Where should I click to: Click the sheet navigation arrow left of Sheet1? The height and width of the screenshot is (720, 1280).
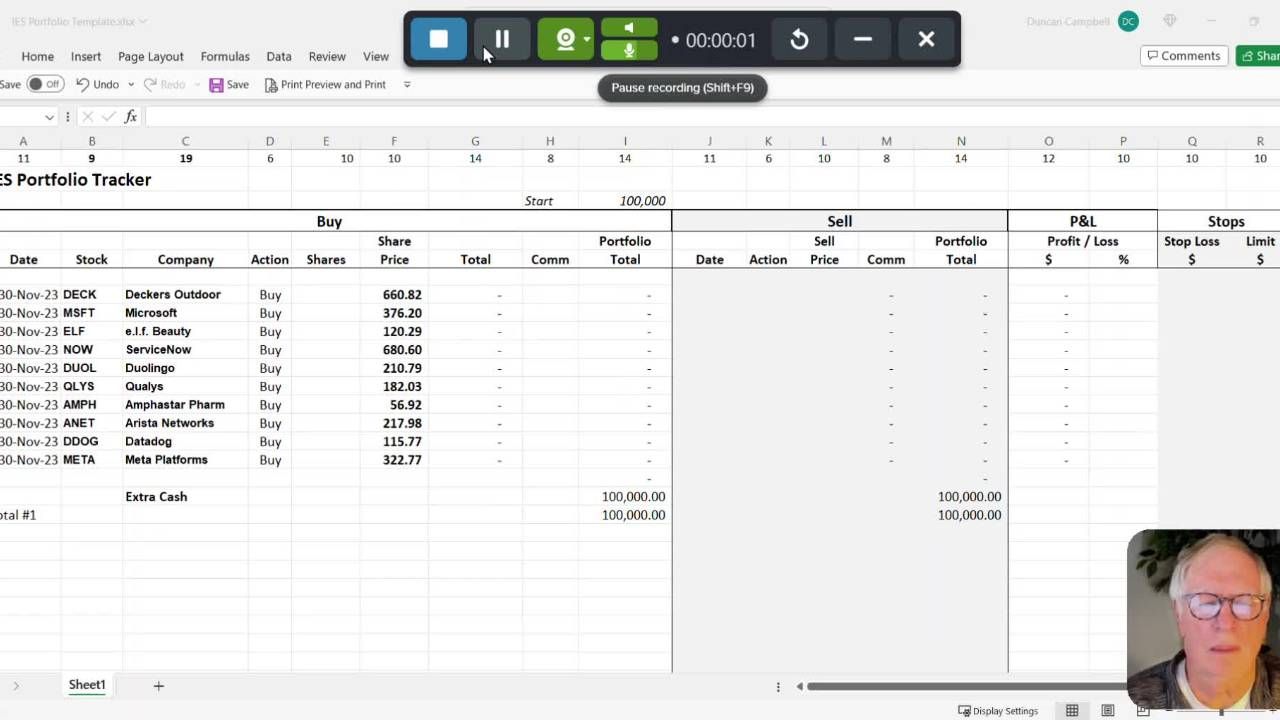[x=16, y=686]
